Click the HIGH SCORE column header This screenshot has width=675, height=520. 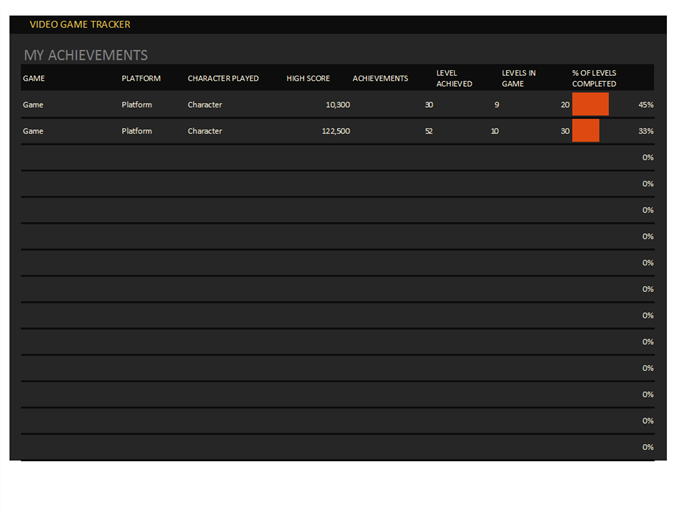pos(308,78)
